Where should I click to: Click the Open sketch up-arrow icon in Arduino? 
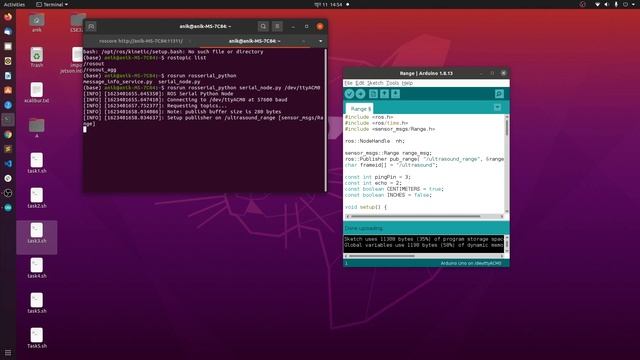tap(384, 94)
